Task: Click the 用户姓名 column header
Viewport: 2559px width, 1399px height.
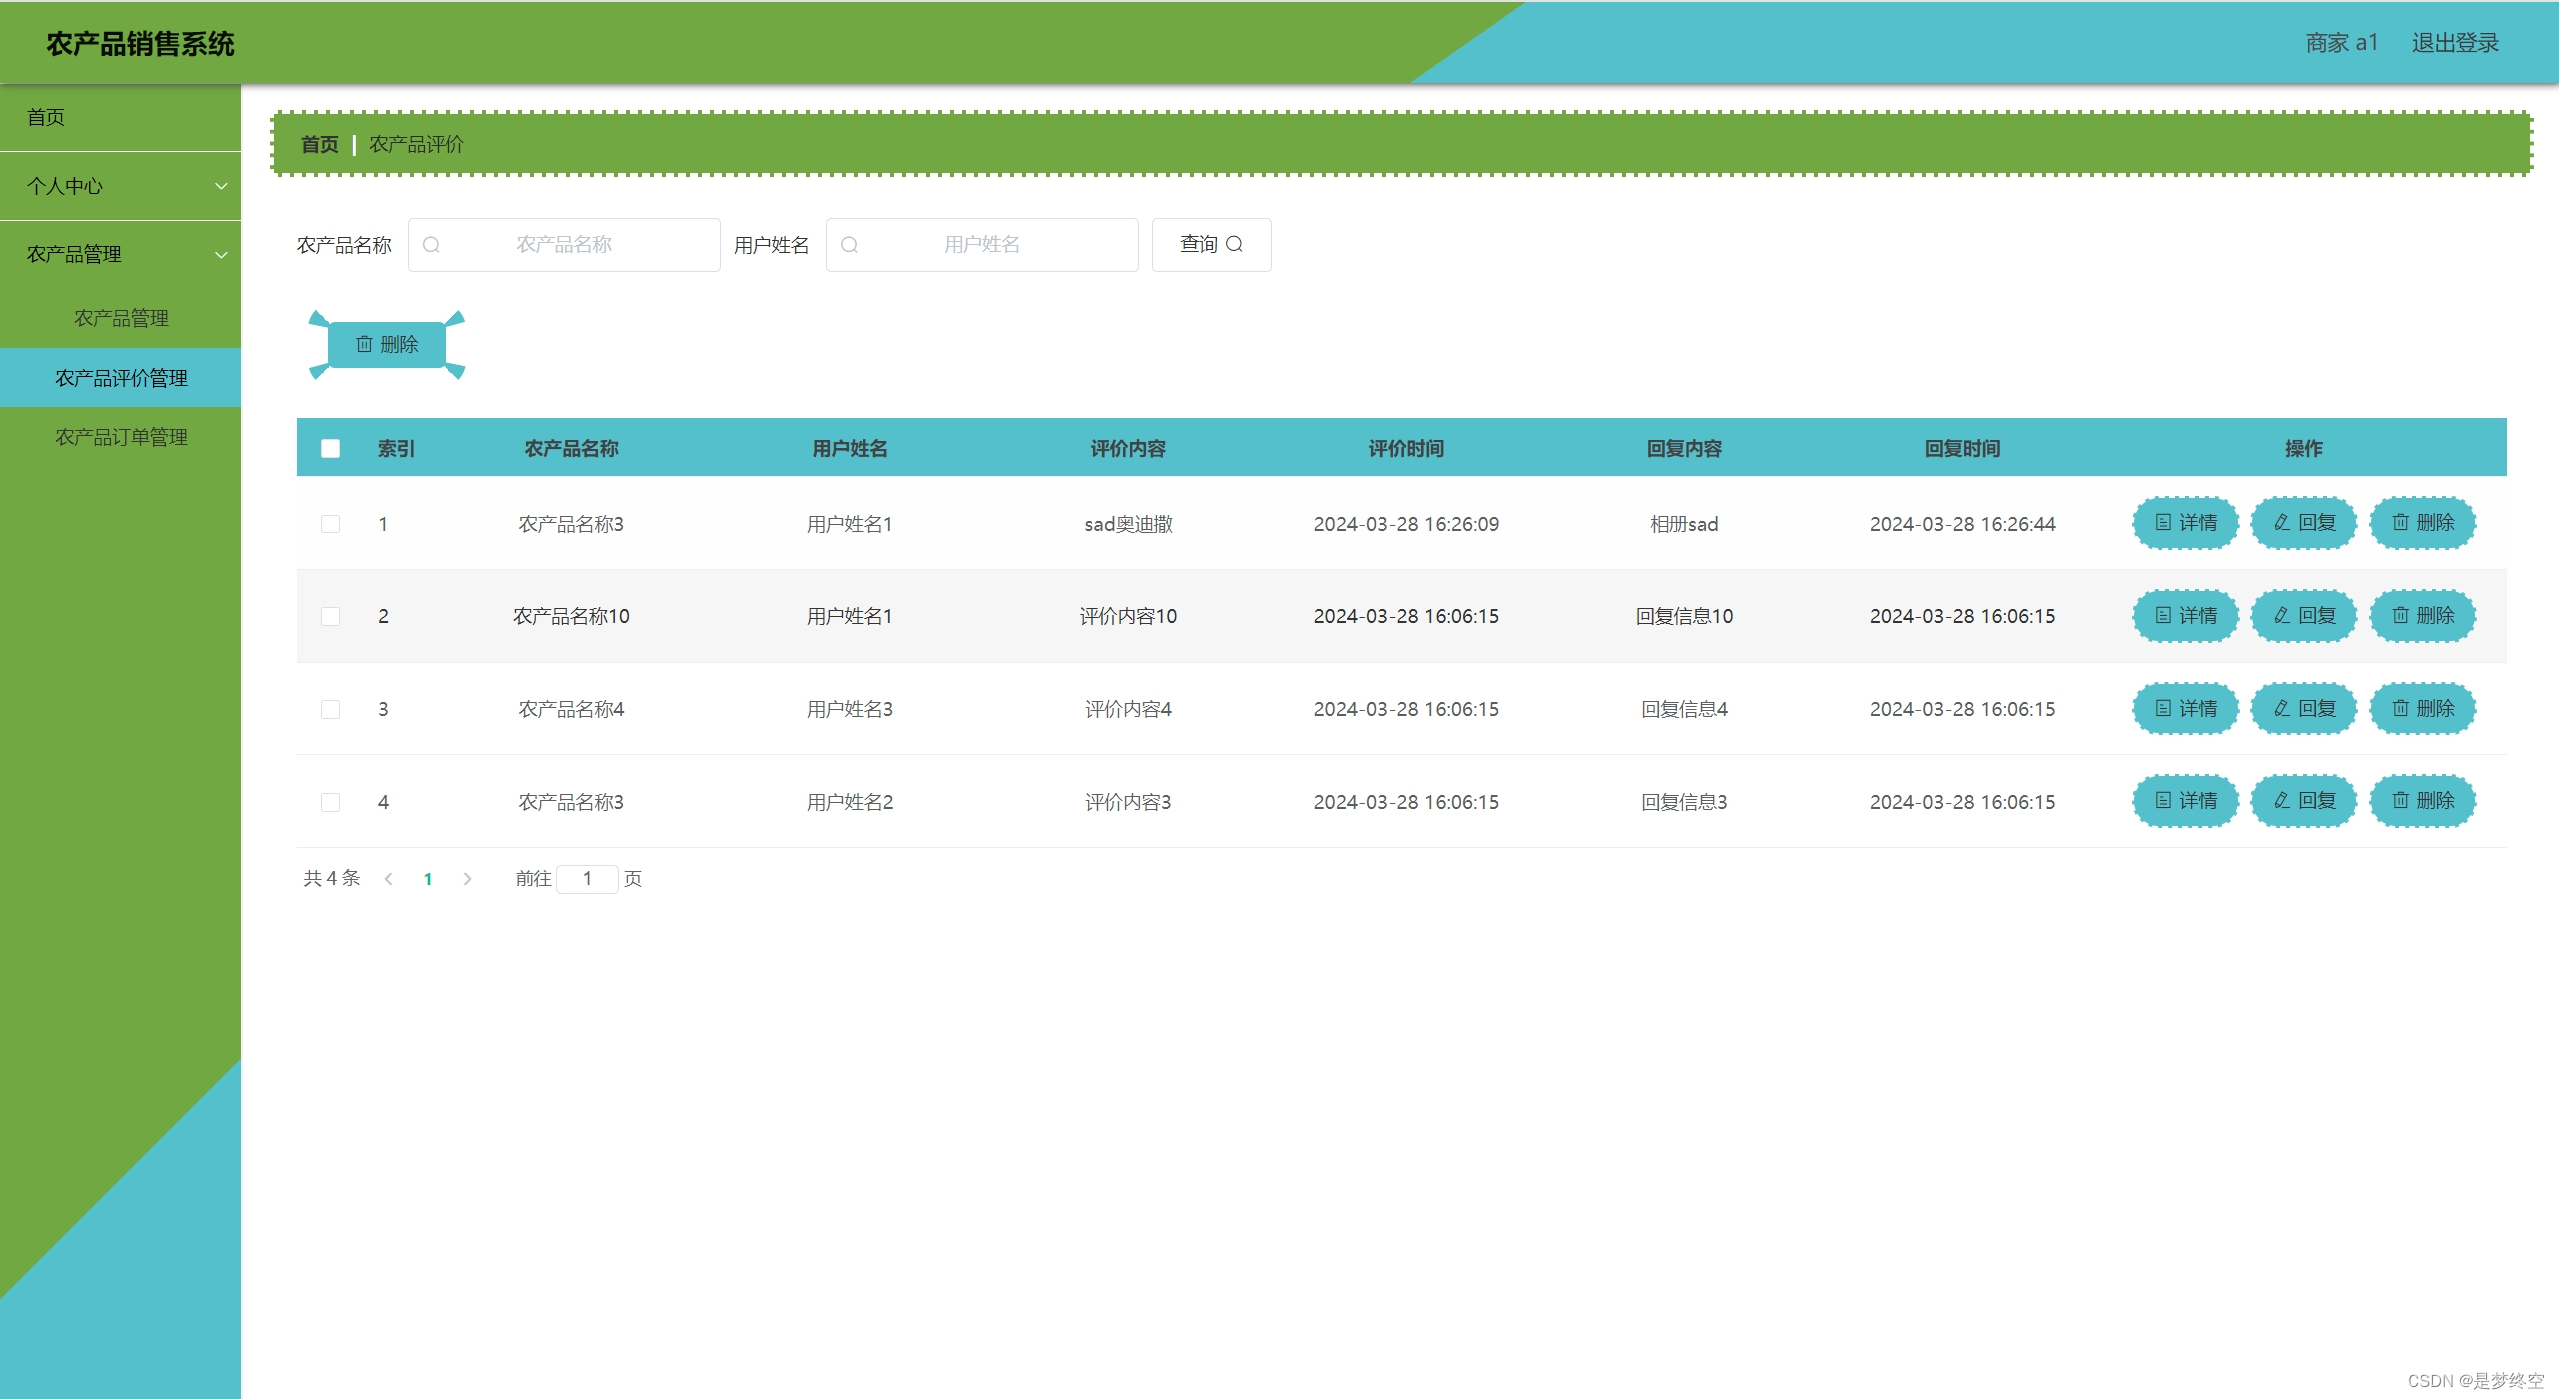Action: 849,448
